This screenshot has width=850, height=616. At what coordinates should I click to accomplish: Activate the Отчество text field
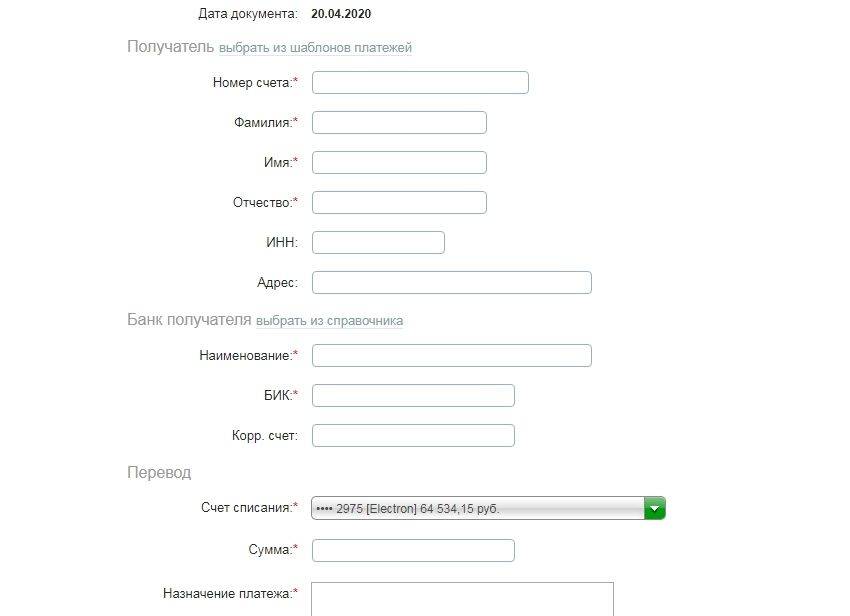pyautogui.click(x=399, y=203)
